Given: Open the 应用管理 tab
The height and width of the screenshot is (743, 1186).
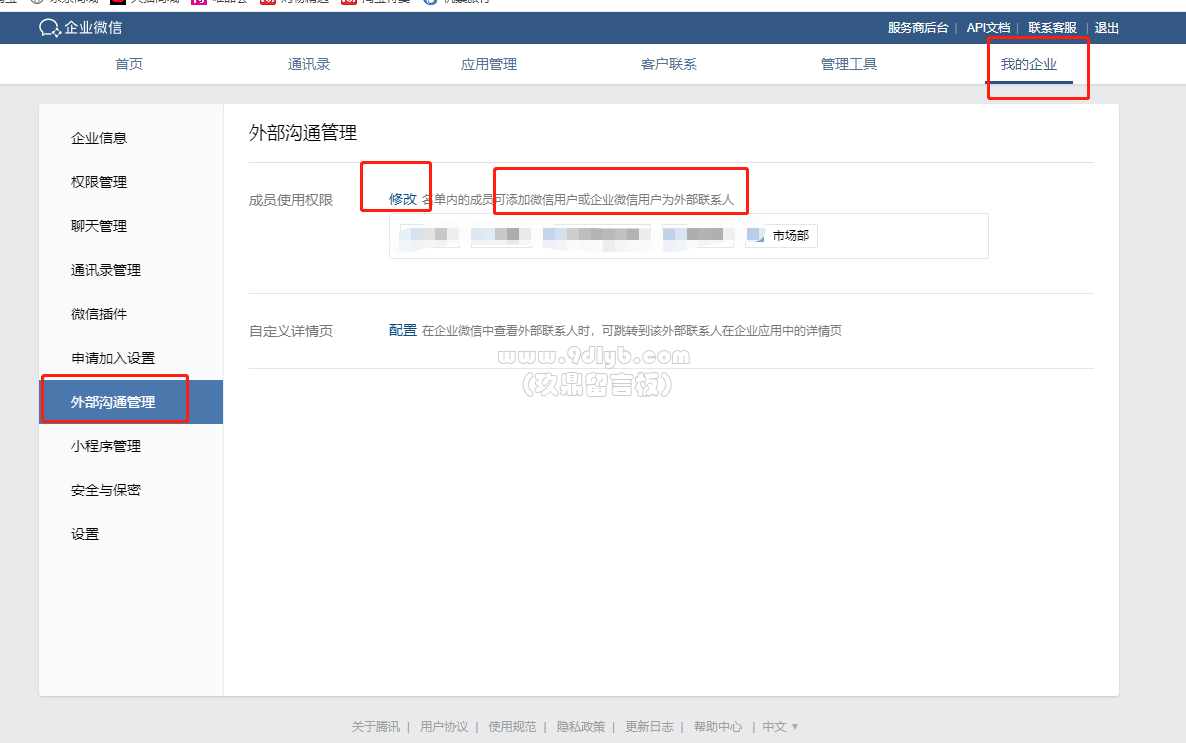Looking at the screenshot, I should 489,64.
